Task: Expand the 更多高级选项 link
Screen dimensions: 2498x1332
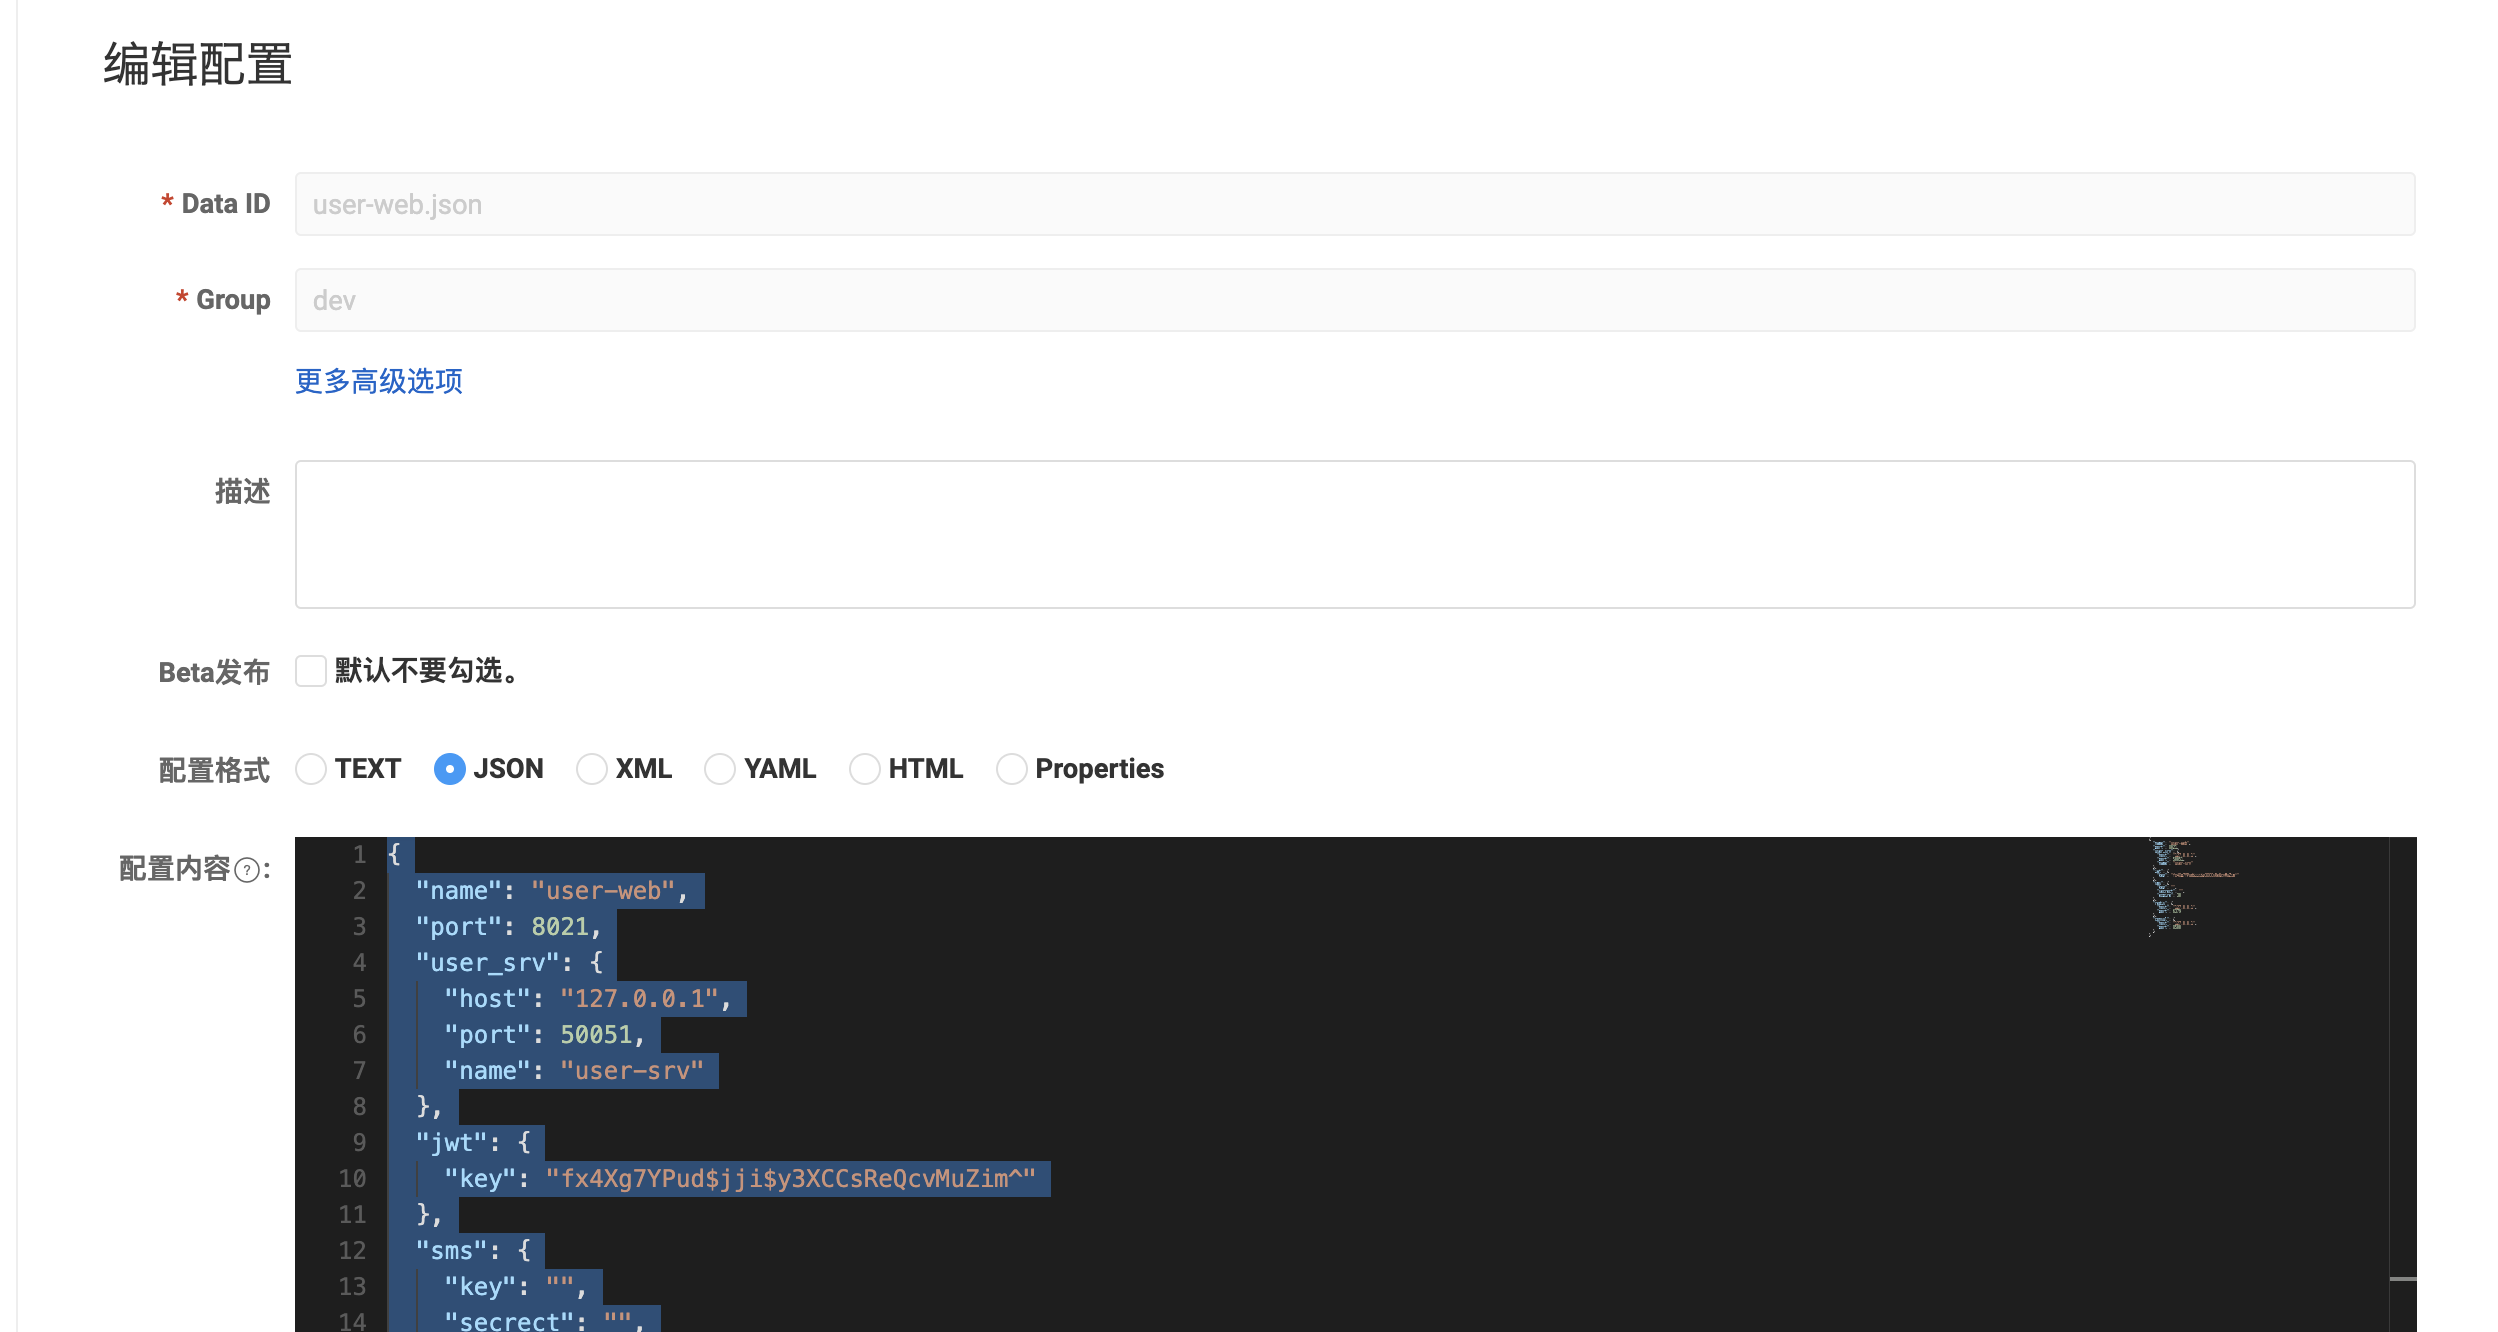Action: pos(379,381)
